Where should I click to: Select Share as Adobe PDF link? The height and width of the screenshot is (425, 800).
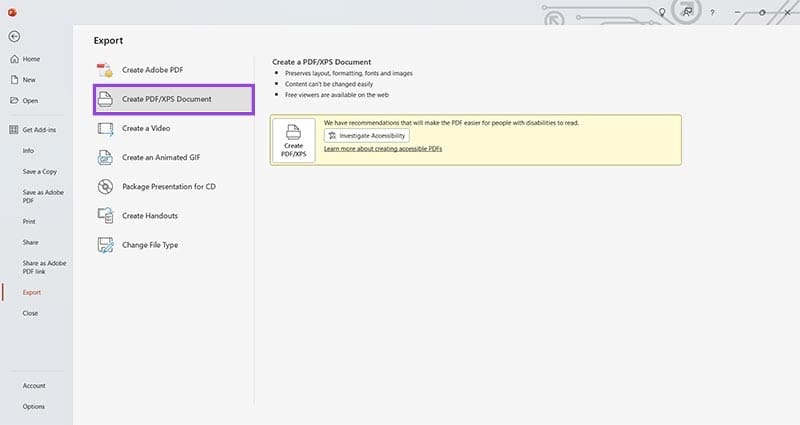point(44,267)
